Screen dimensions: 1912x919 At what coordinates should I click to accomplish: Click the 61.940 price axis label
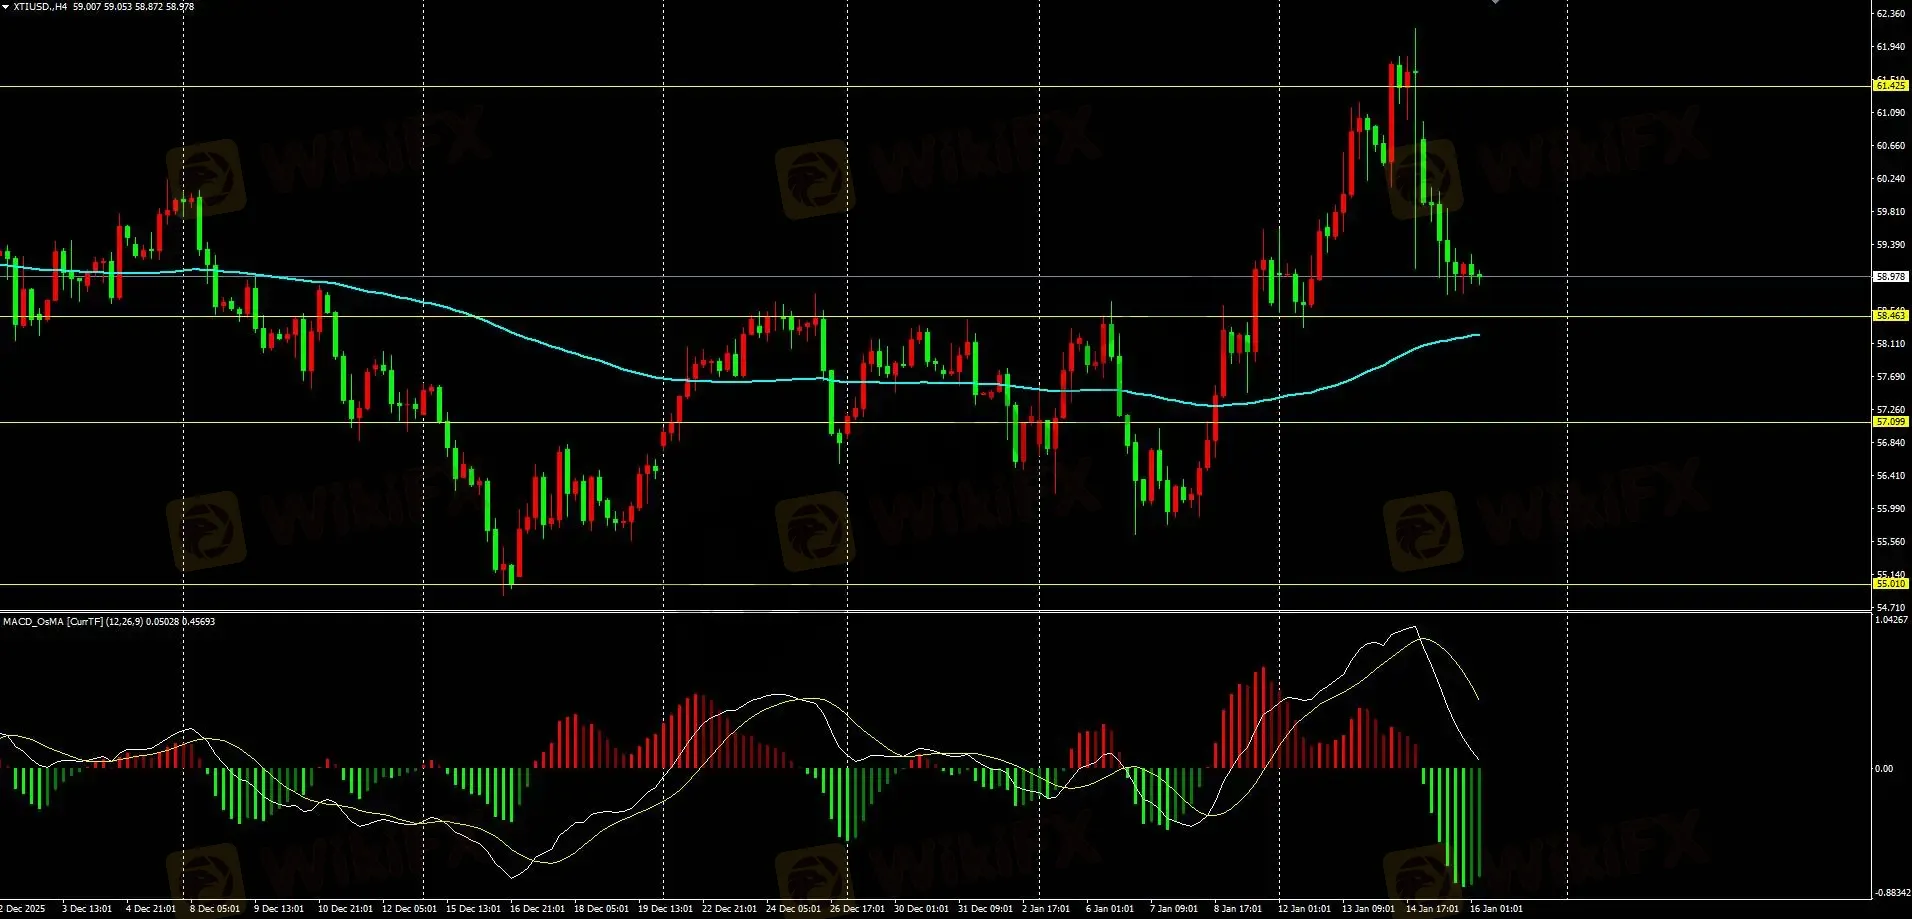tap(1891, 47)
